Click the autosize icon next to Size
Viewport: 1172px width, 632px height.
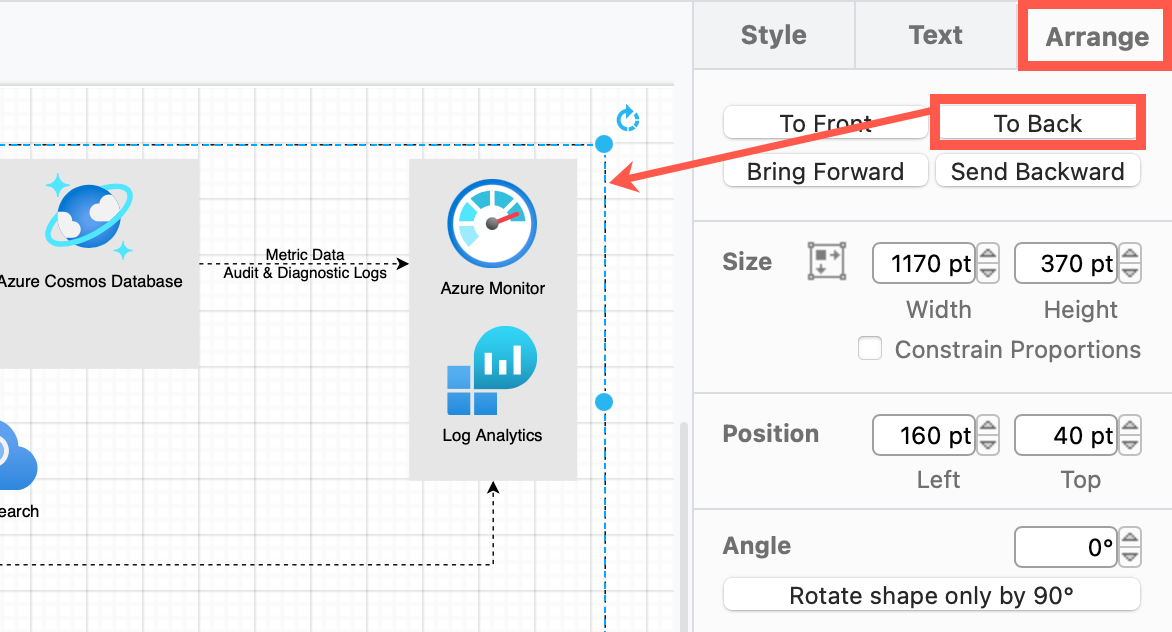point(827,261)
